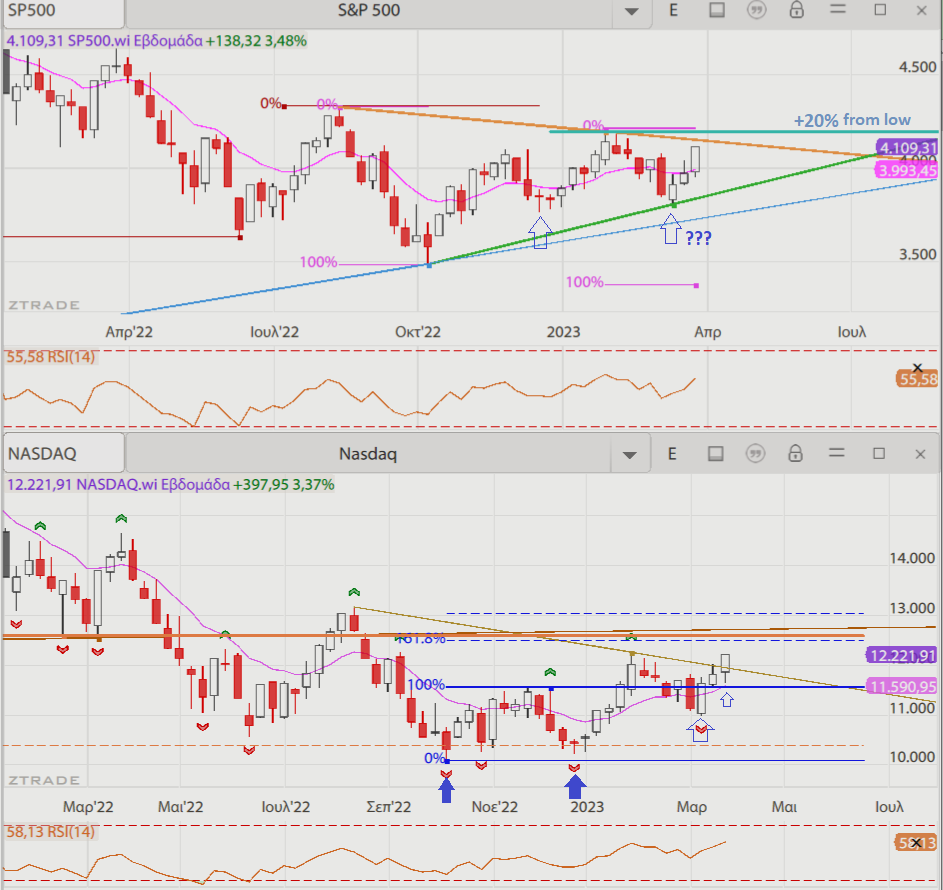This screenshot has height=890, width=943.
Task: Expand the S&P 500 instrument dropdown arrow
Action: coord(631,11)
